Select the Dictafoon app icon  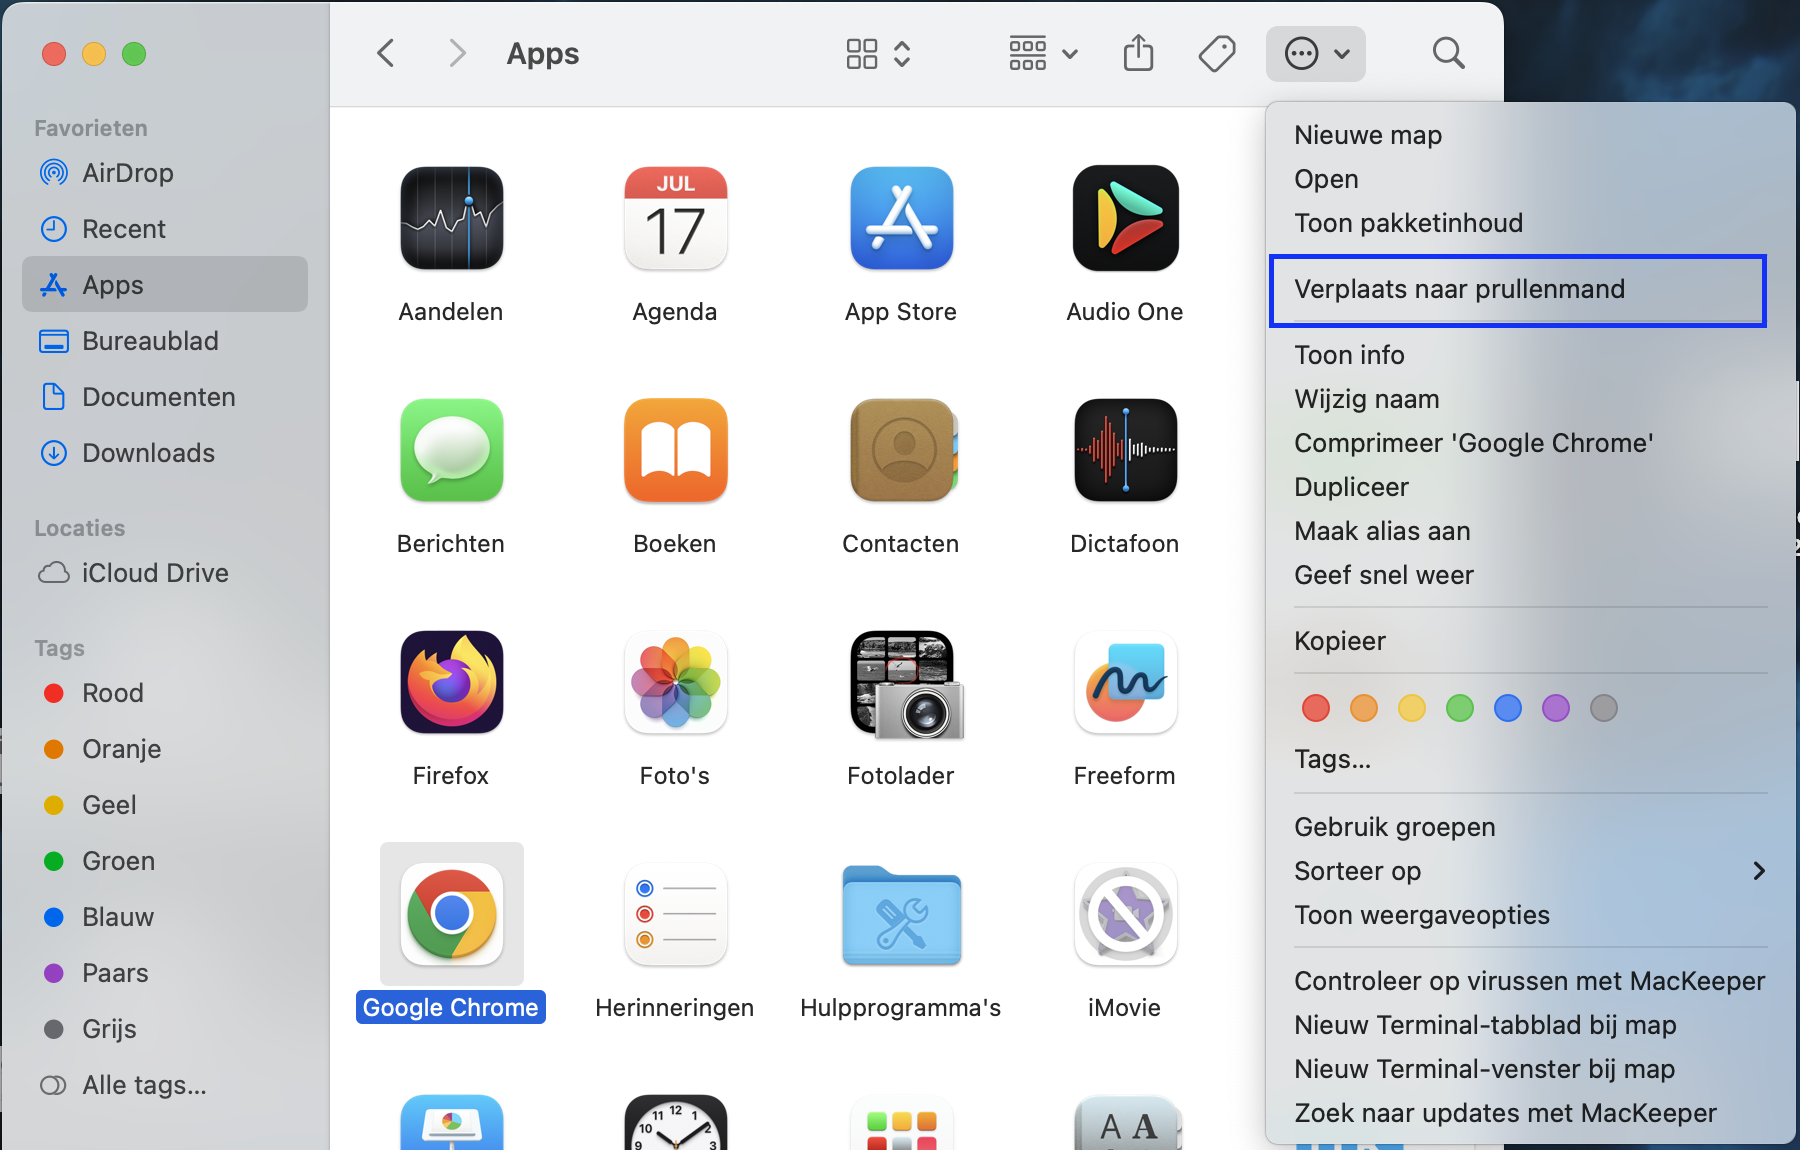coord(1124,451)
